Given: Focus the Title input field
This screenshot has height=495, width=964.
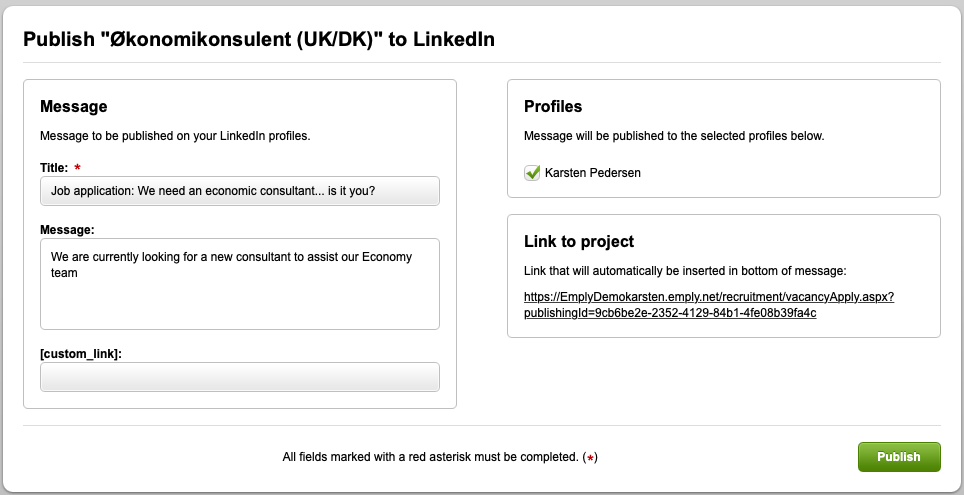Looking at the screenshot, I should pyautogui.click(x=240, y=191).
